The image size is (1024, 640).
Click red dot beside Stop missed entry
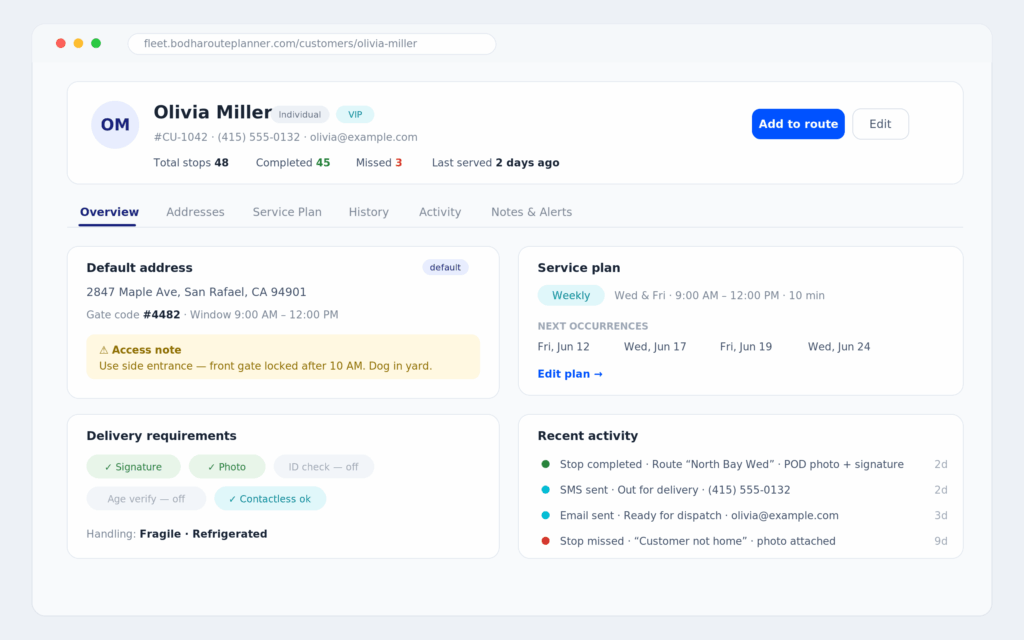pos(545,541)
